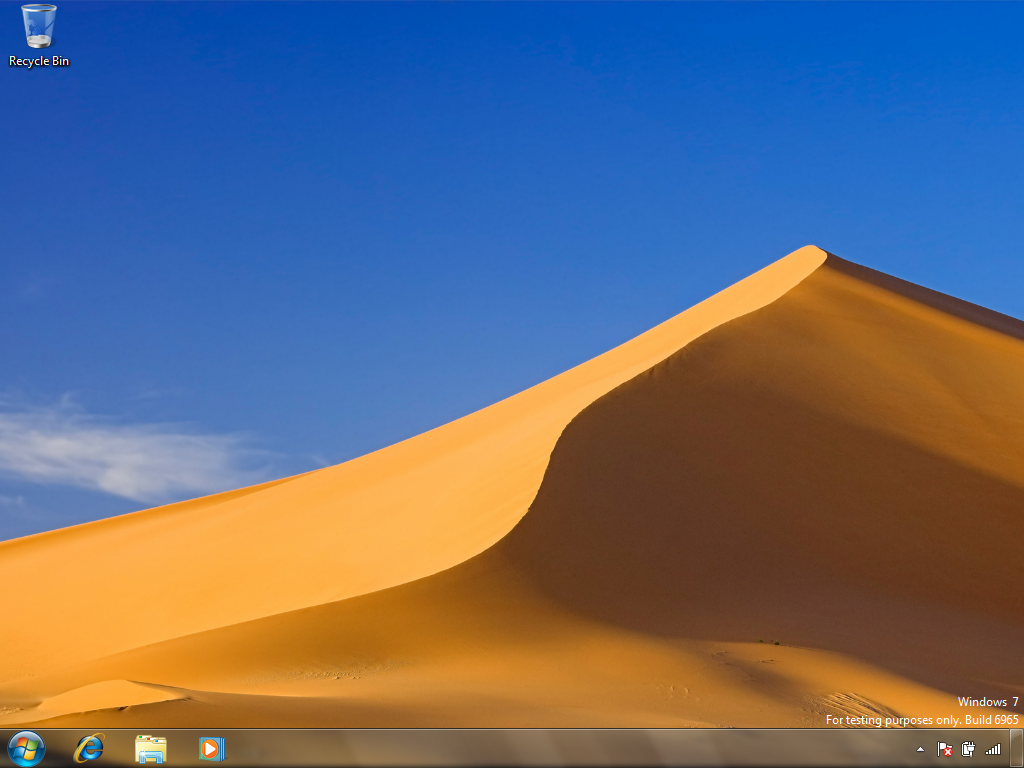The height and width of the screenshot is (768, 1024).
Task: Open network signal bars tray icon
Action: pos(993,749)
